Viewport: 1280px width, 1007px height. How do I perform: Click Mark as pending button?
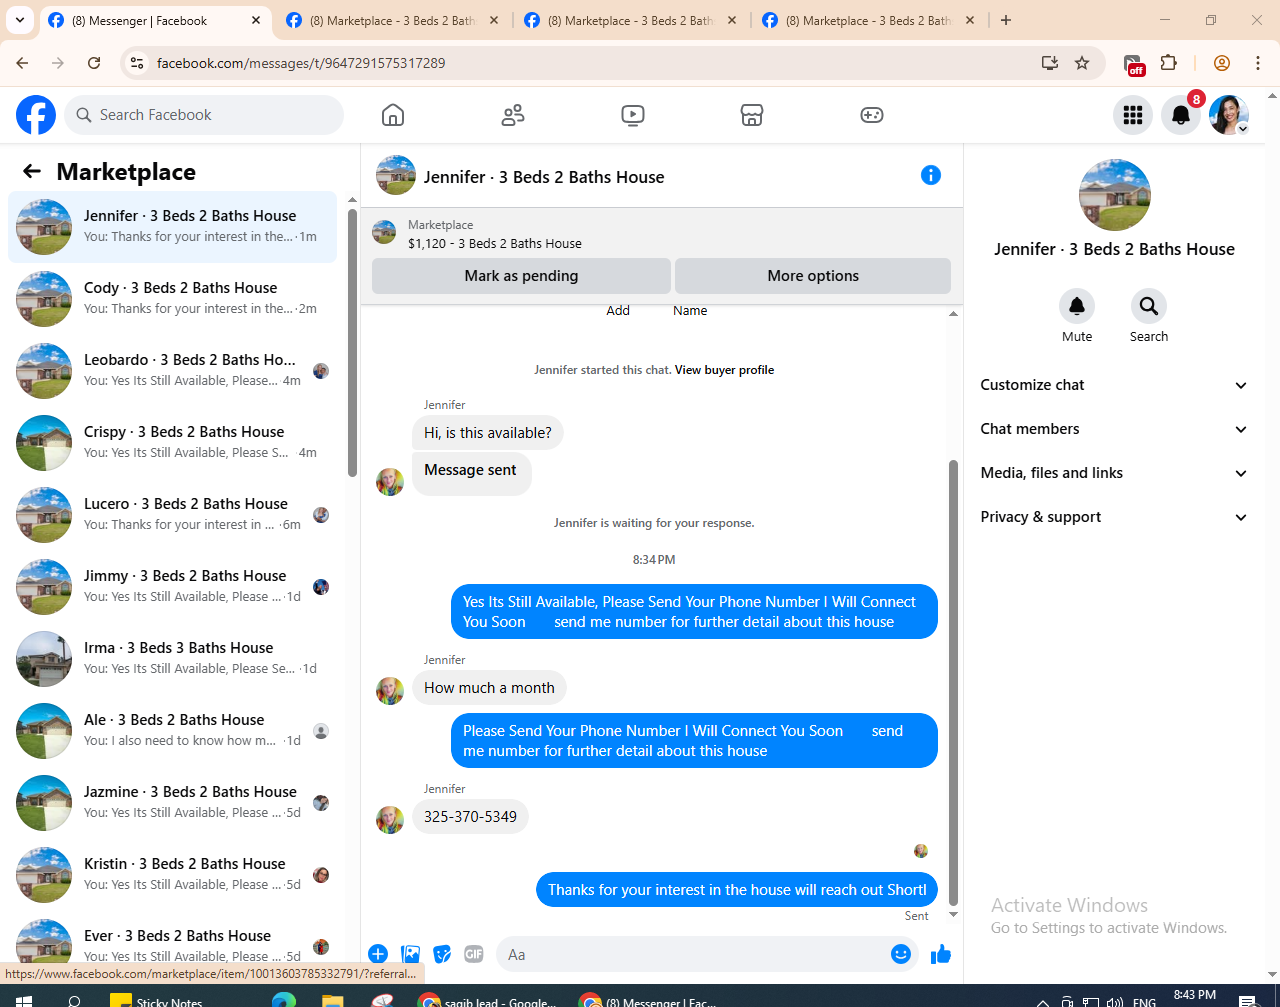[521, 276]
